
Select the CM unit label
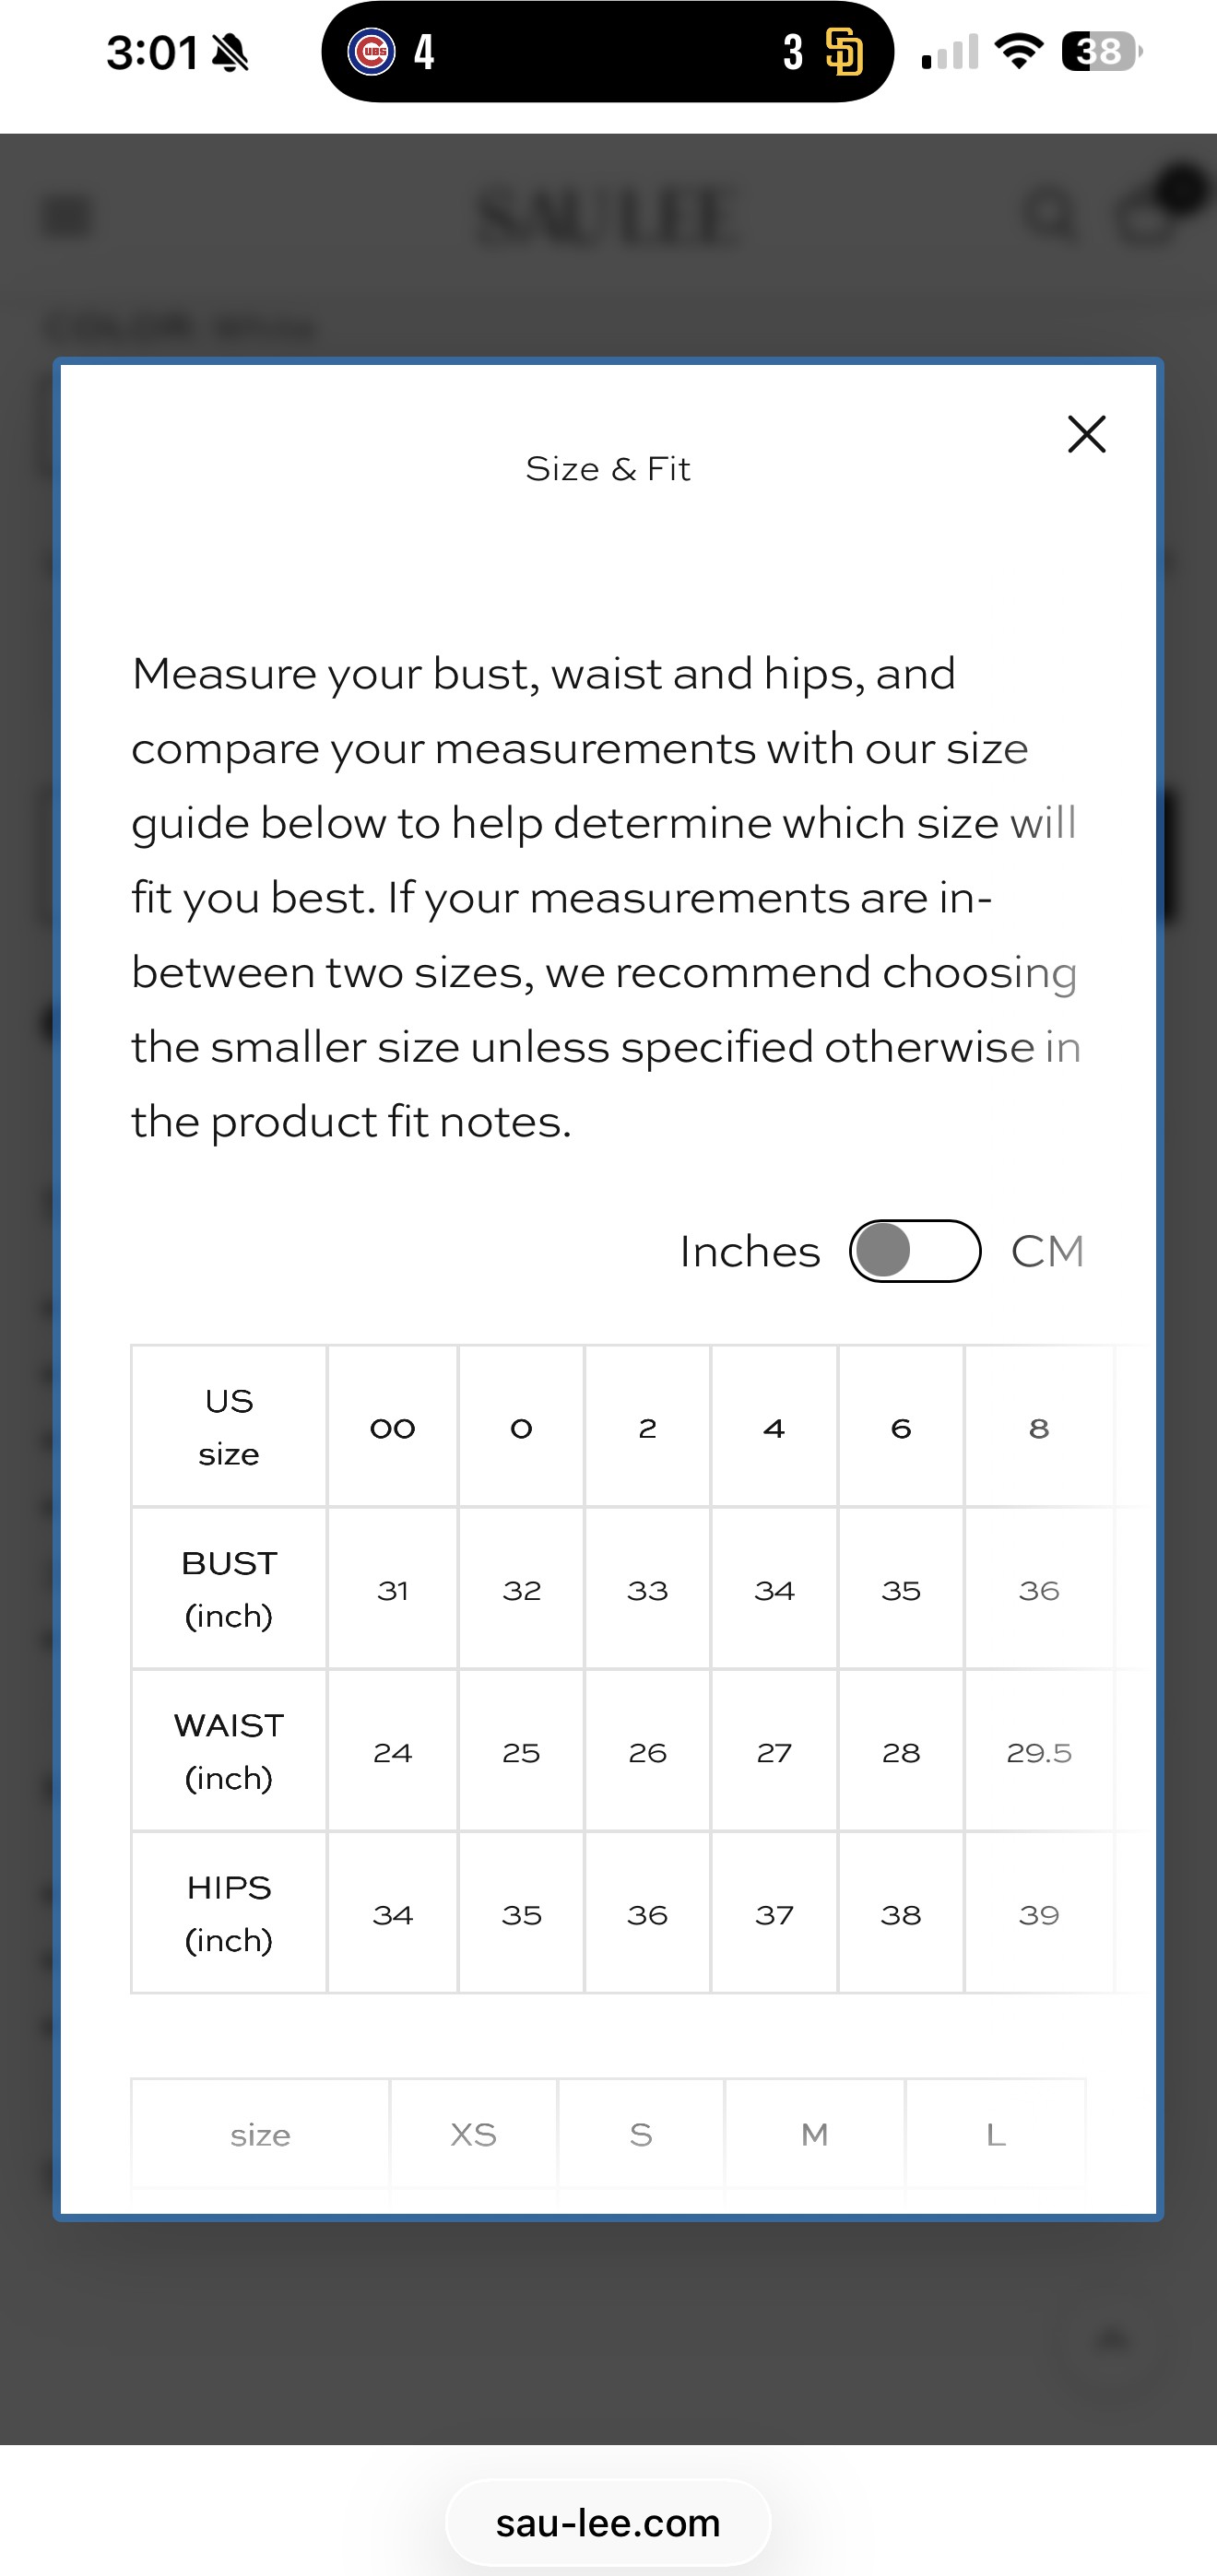point(1047,1251)
